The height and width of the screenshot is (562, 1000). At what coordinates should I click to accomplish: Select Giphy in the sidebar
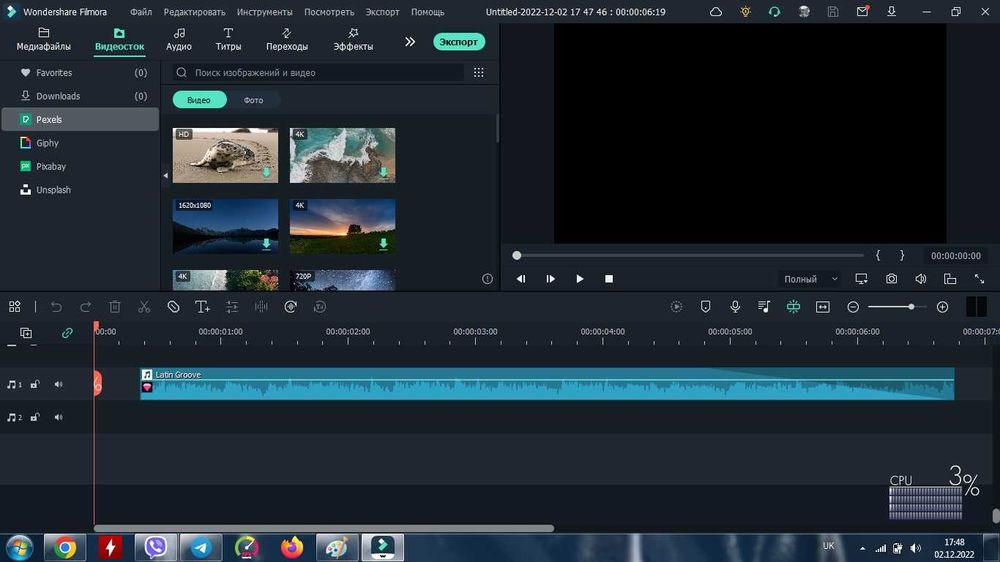tap(80, 143)
